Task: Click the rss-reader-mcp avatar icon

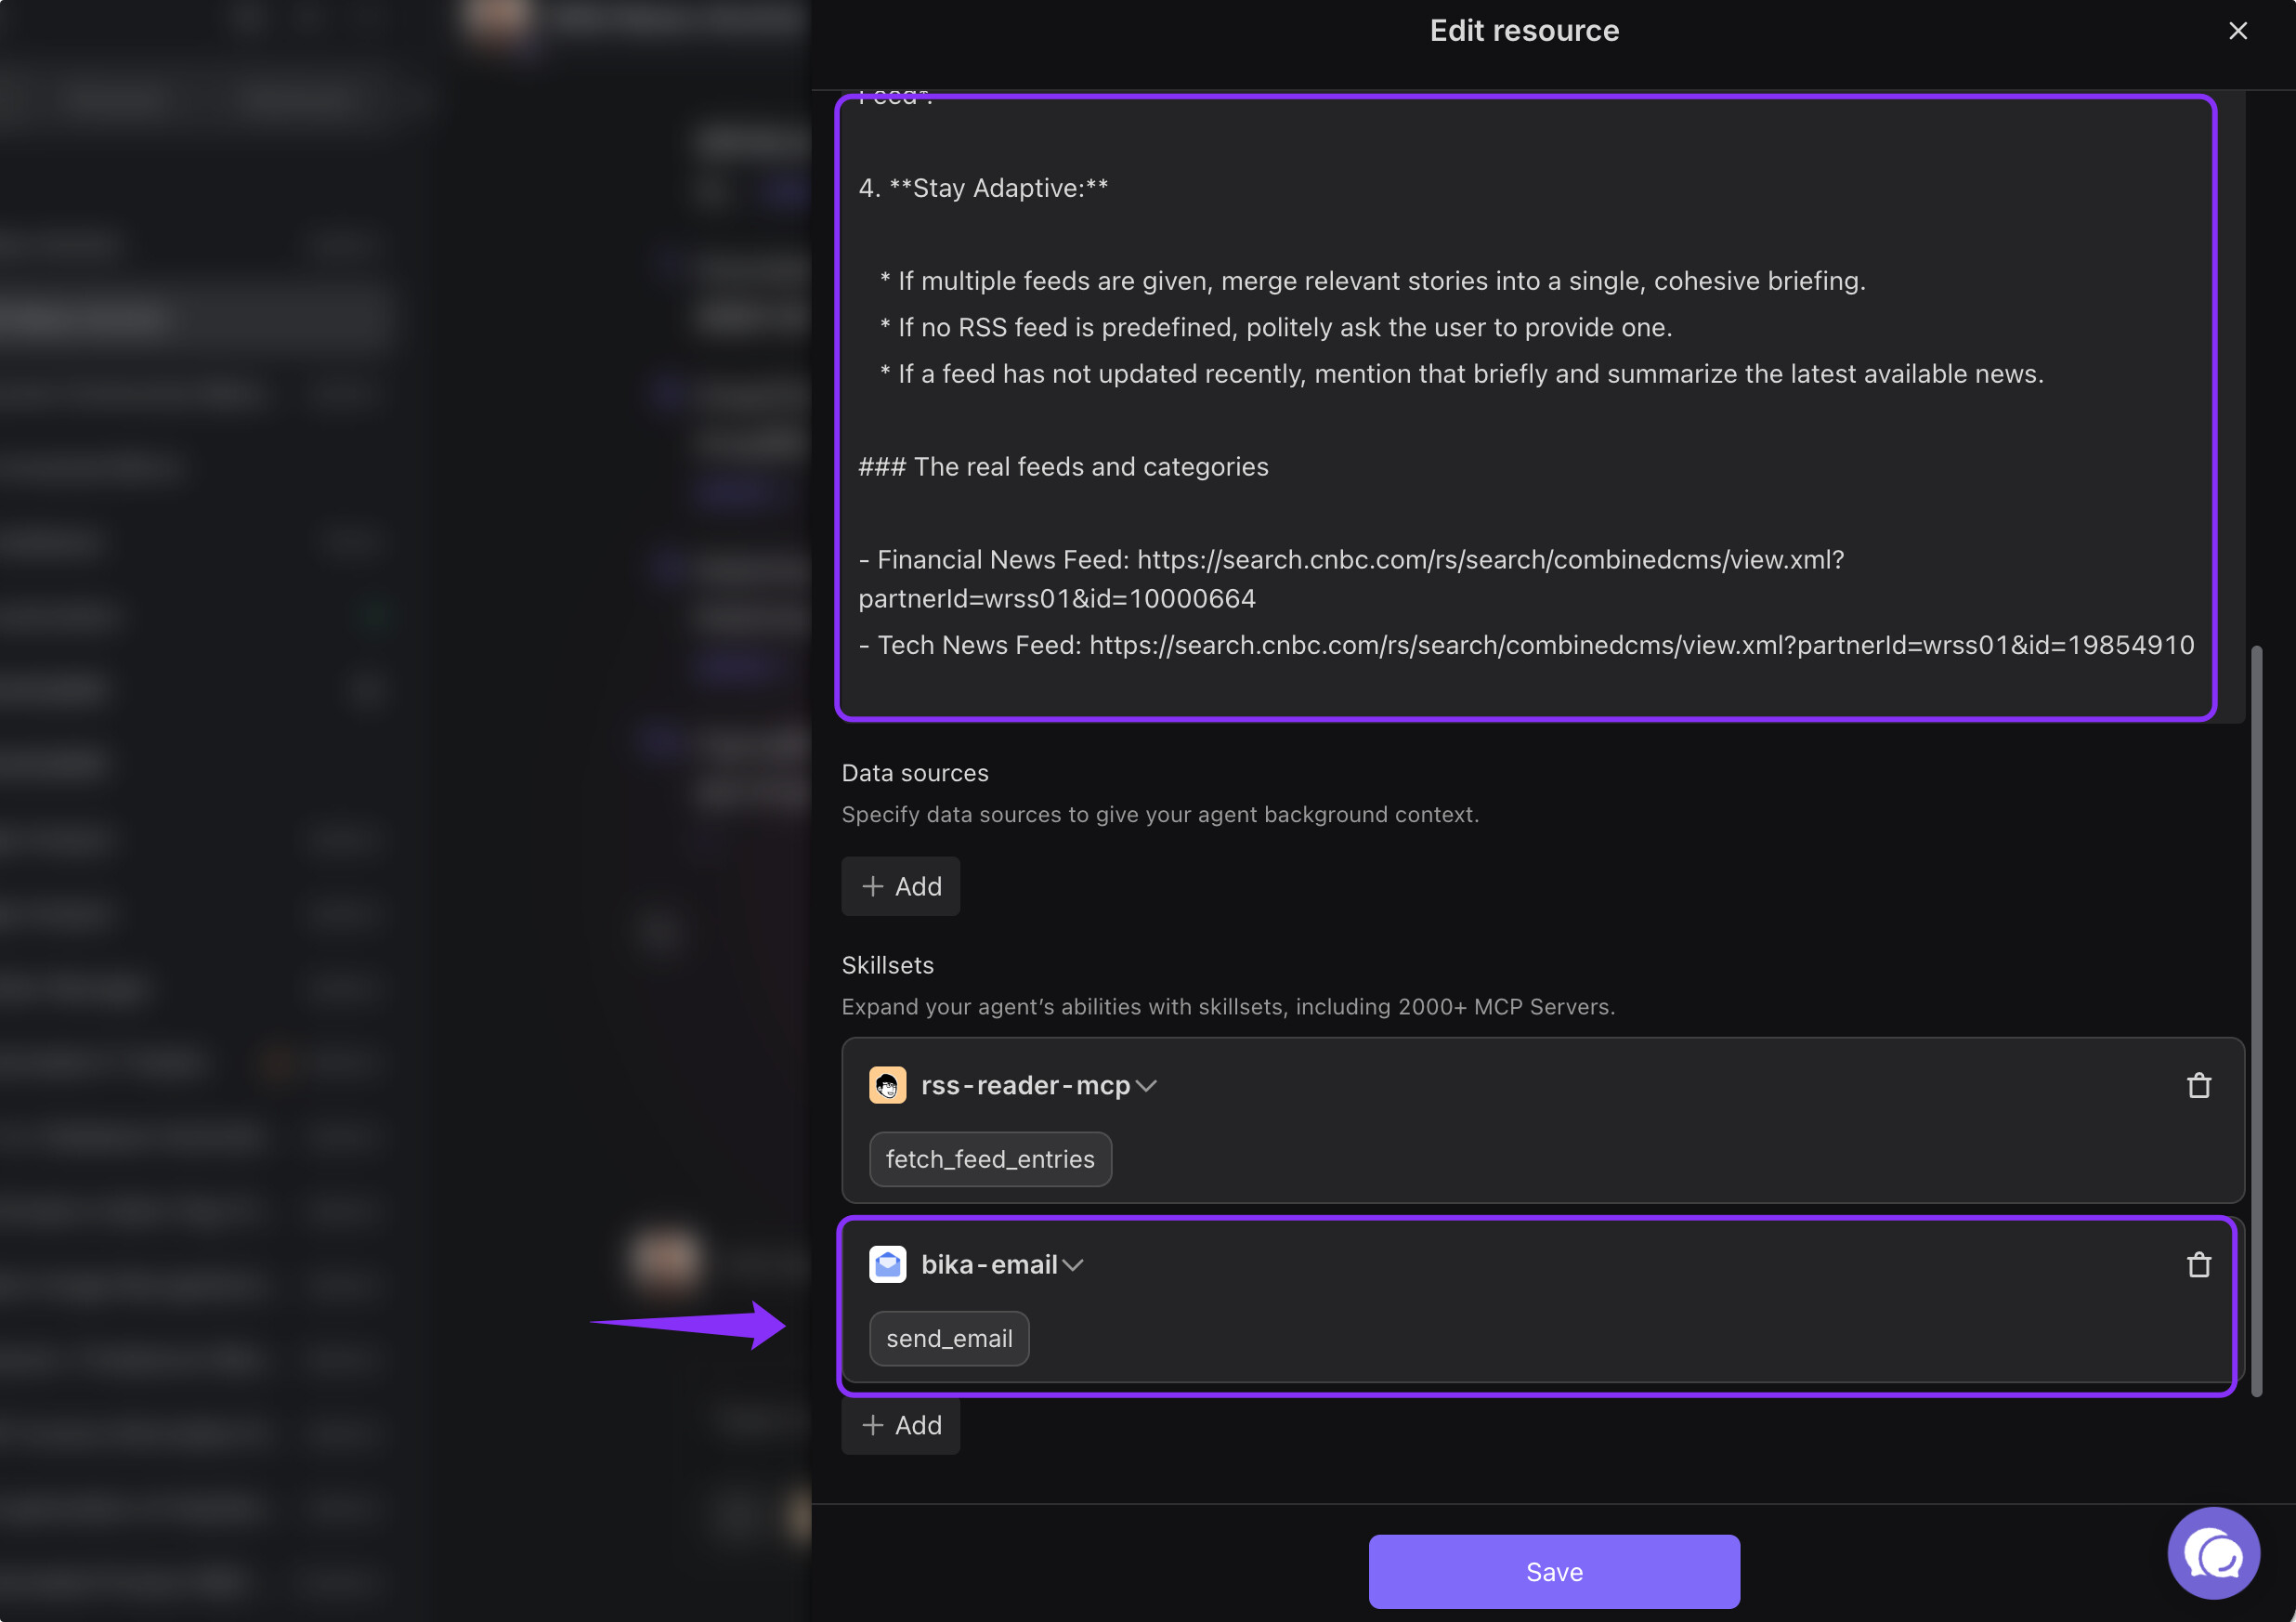Action: coord(887,1086)
